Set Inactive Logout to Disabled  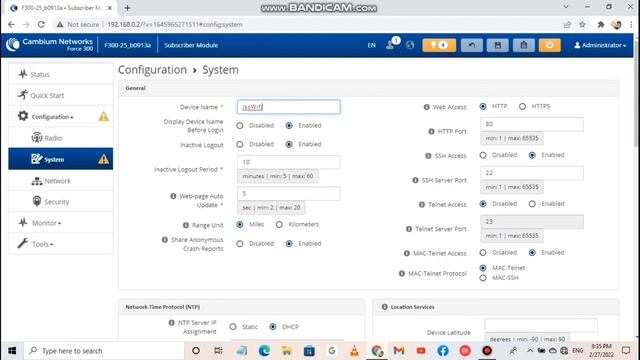[x=240, y=144]
